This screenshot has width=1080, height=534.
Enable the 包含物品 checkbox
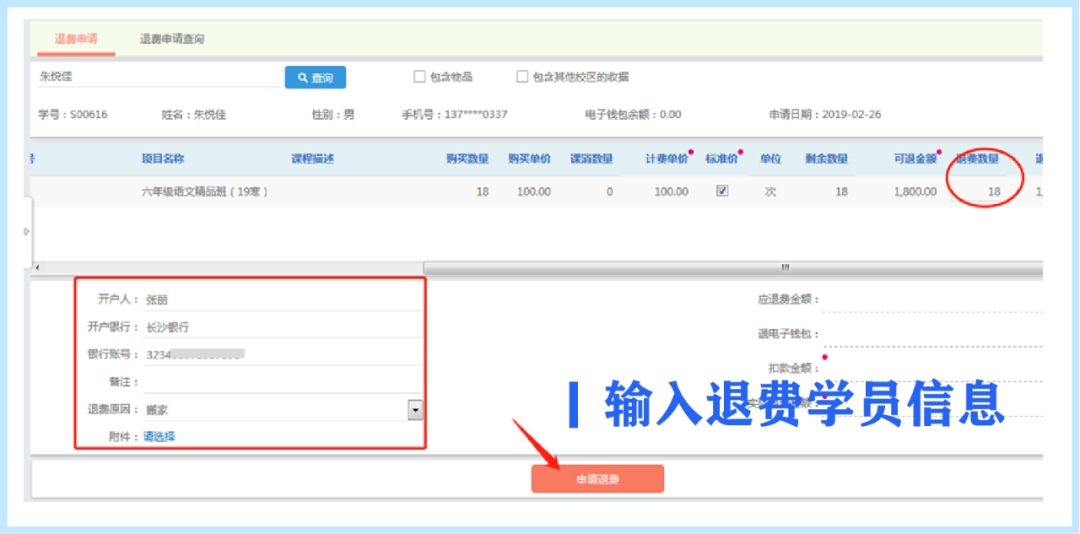[x=420, y=77]
